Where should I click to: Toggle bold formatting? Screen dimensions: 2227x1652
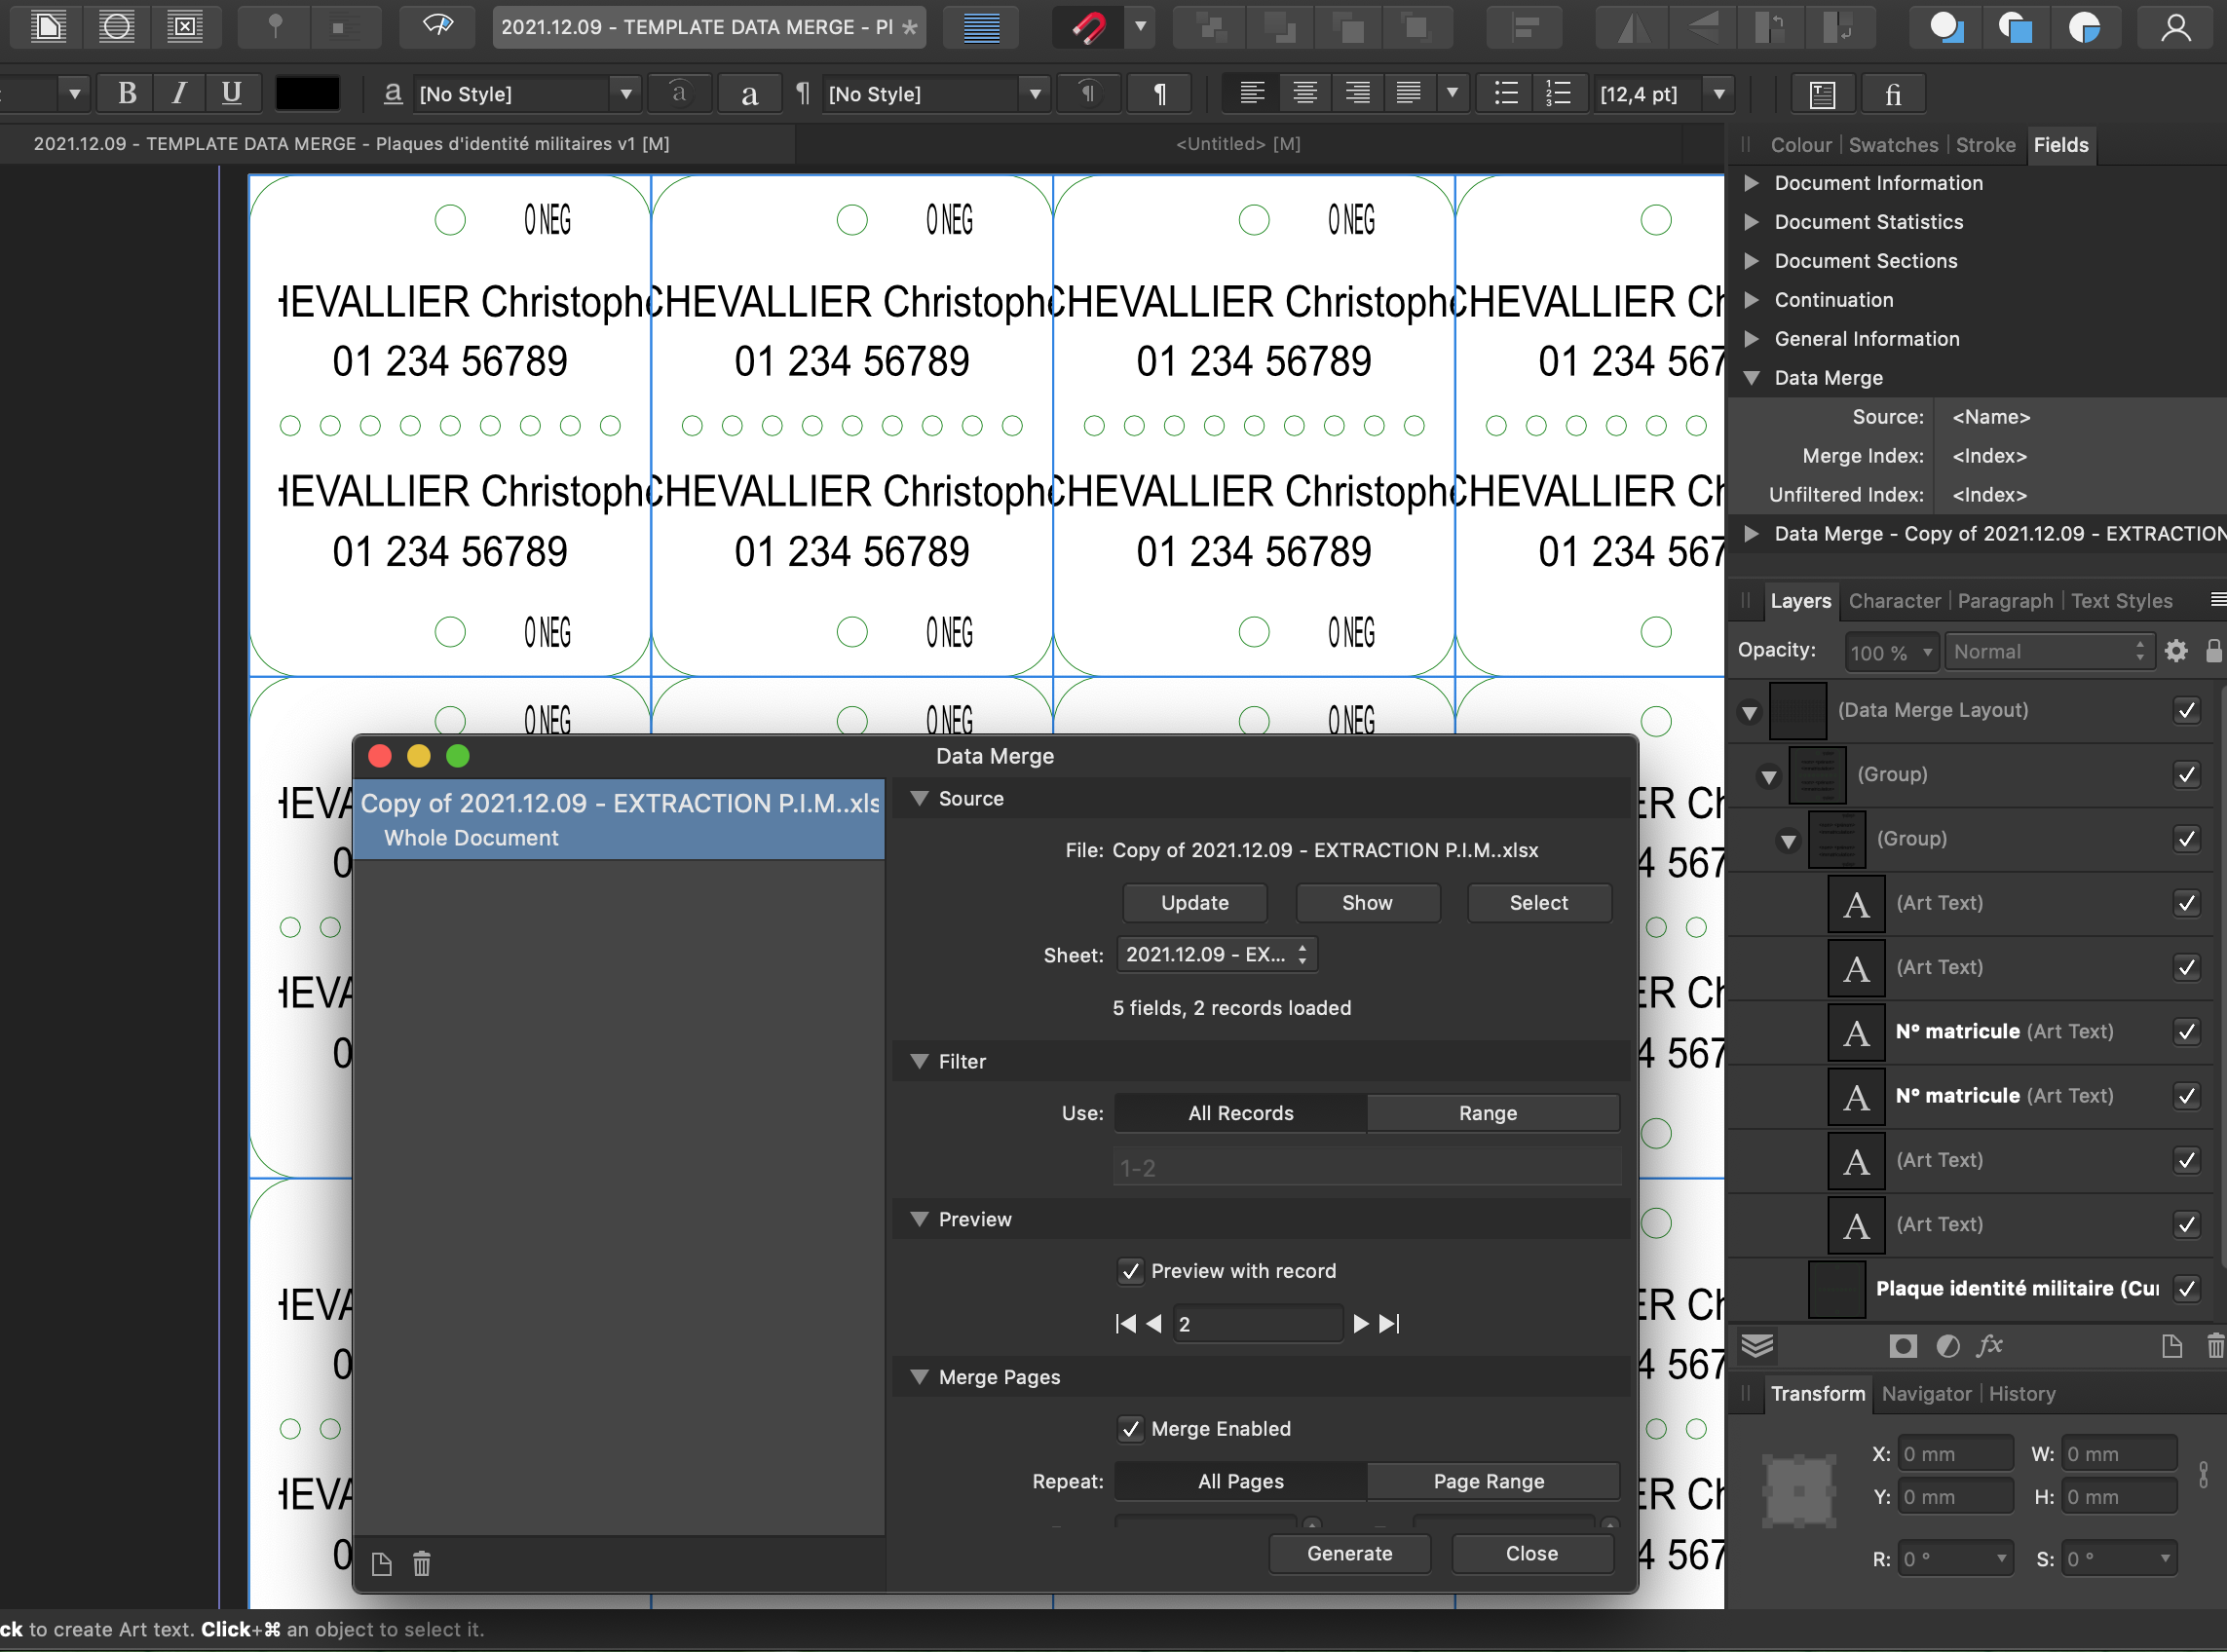point(126,93)
